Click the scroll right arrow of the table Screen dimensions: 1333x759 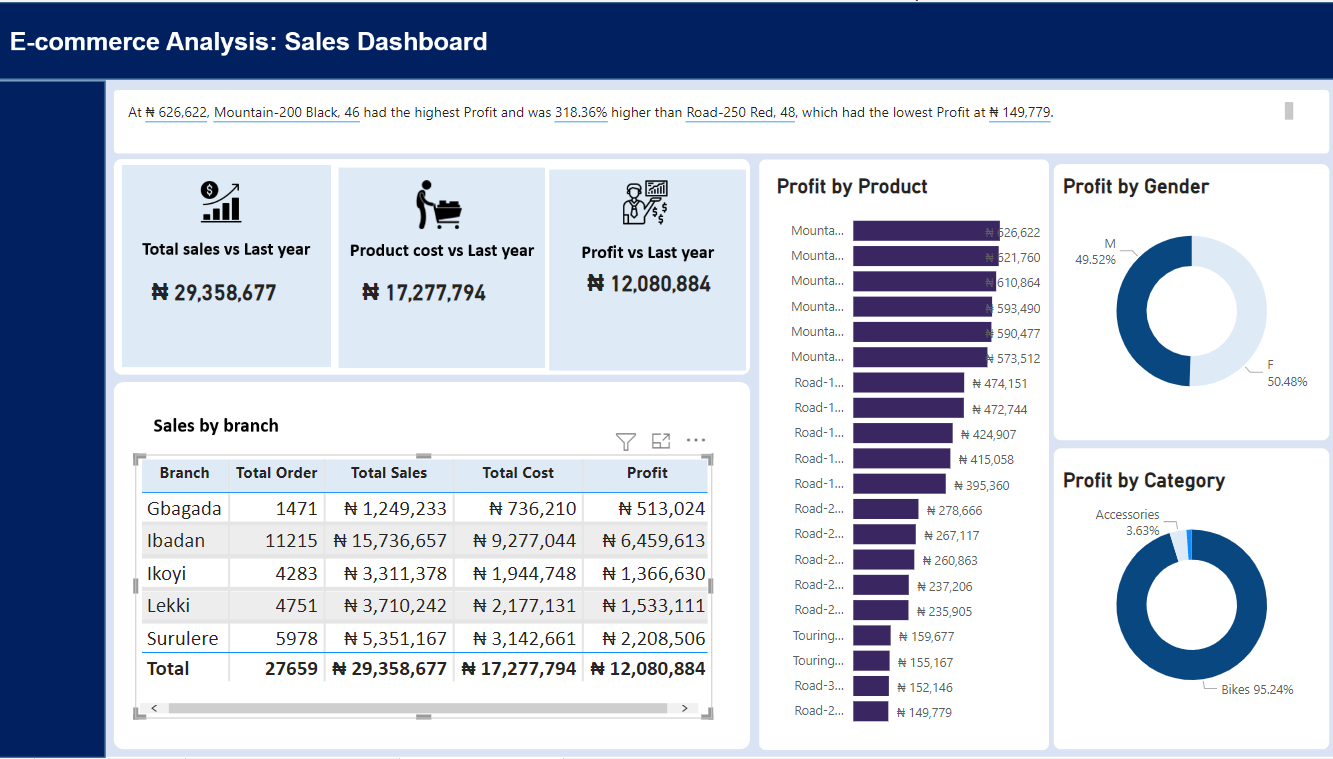pyautogui.click(x=684, y=708)
